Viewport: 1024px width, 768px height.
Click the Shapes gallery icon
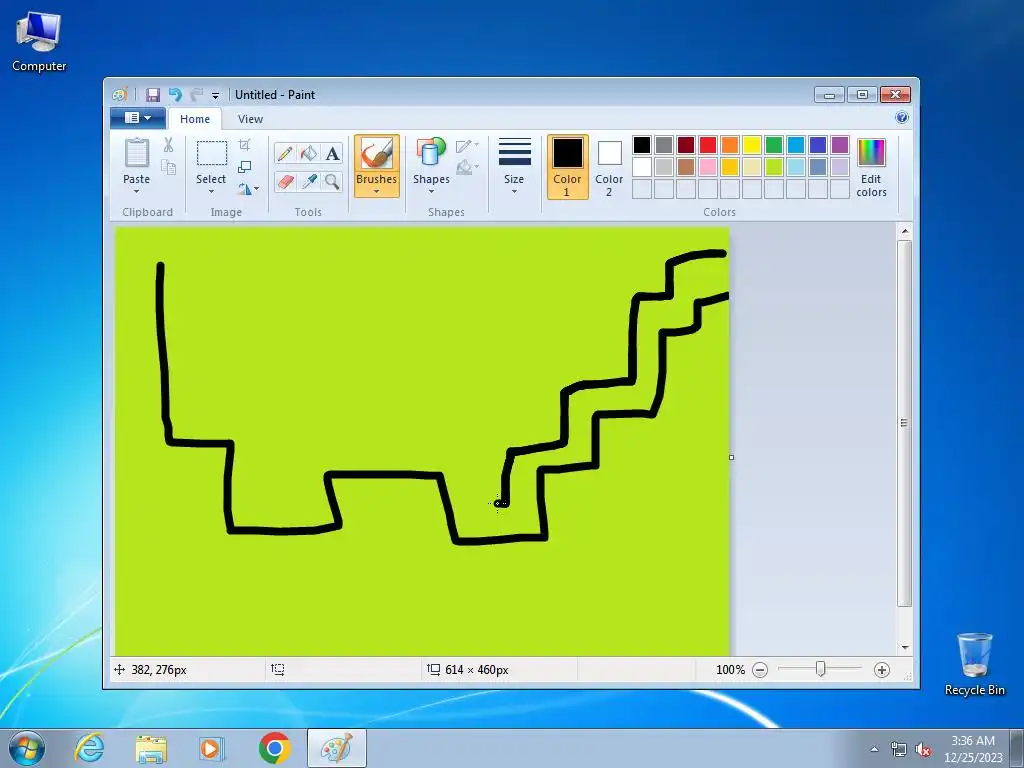click(431, 153)
